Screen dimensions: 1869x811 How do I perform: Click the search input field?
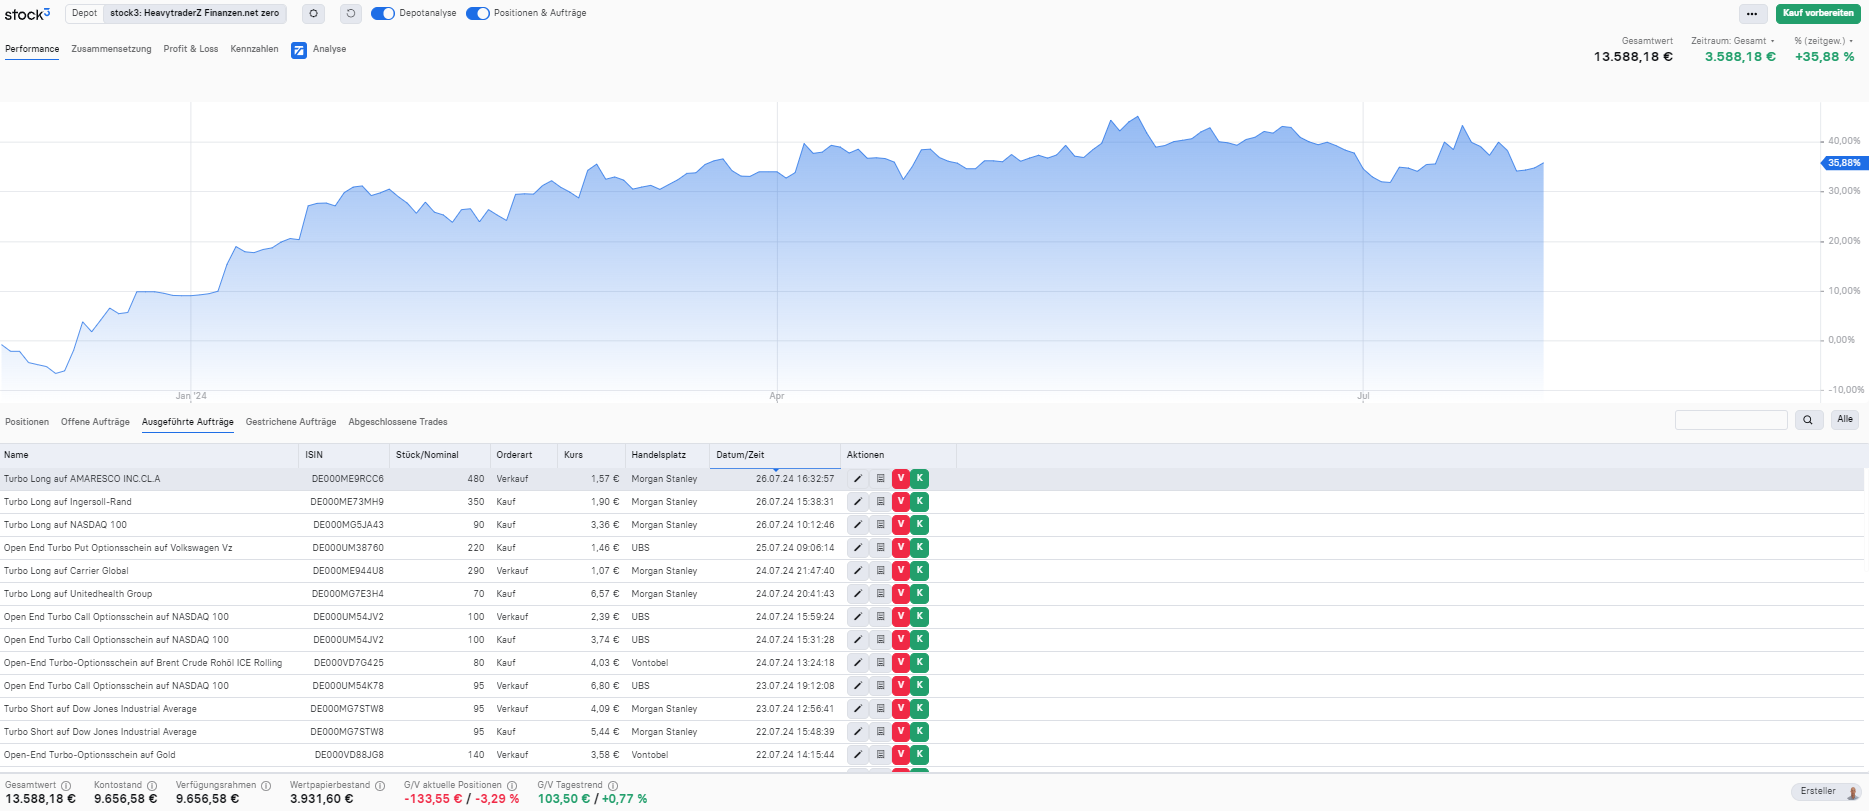[x=1731, y=420]
